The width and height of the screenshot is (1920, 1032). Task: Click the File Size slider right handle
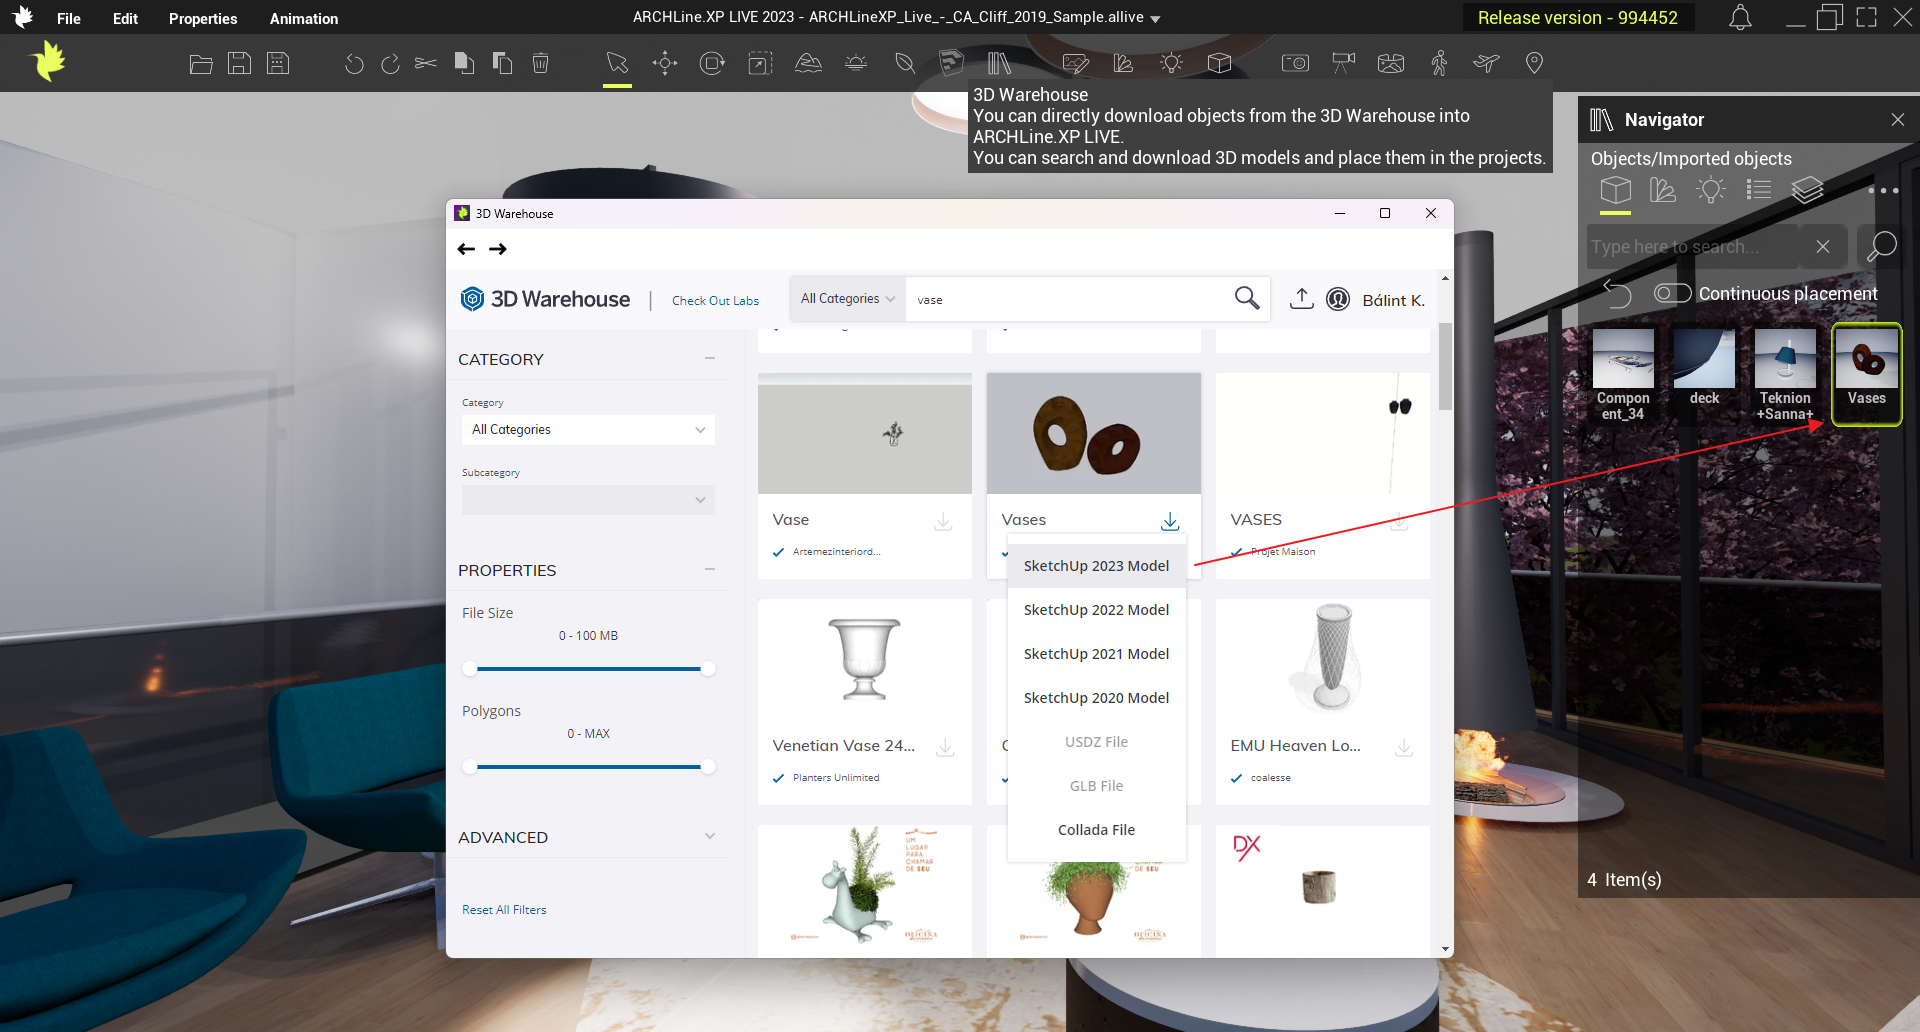pyautogui.click(x=708, y=669)
